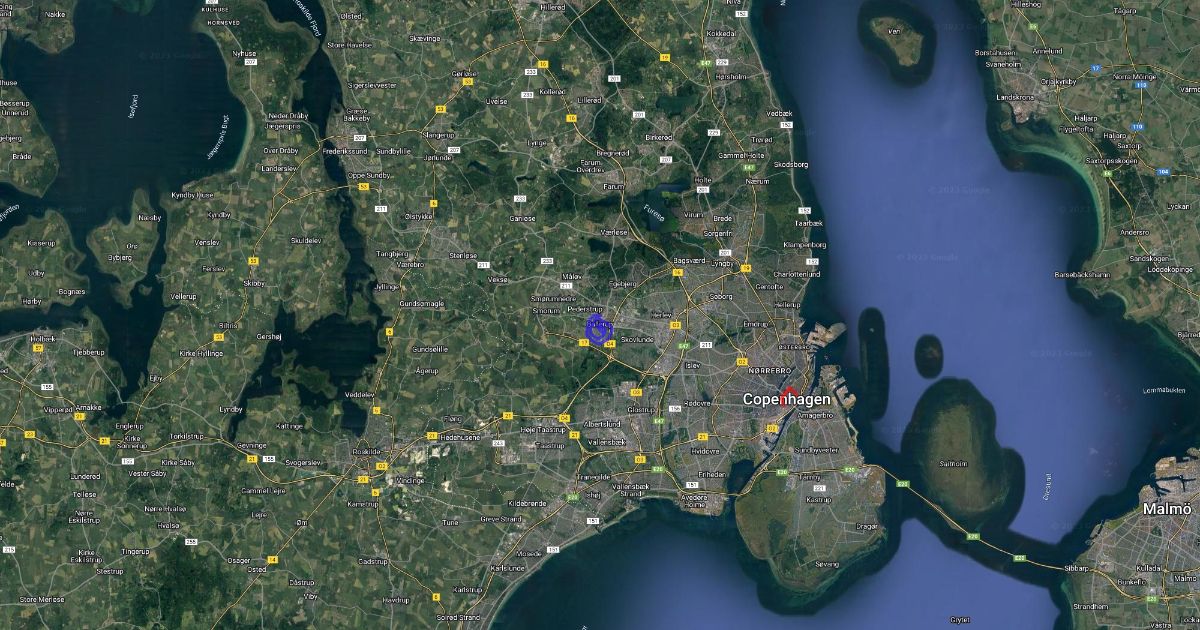Click the red location marker on Copenhagen
The width and height of the screenshot is (1200, 630).
789,393
